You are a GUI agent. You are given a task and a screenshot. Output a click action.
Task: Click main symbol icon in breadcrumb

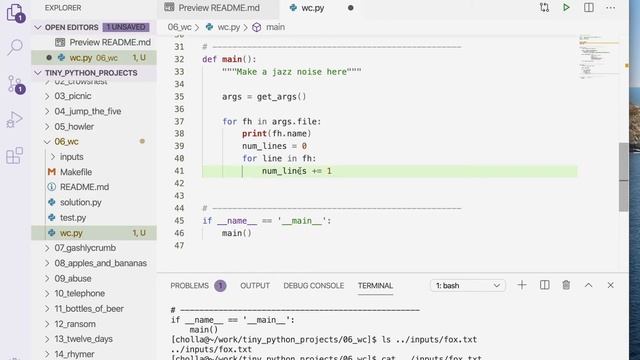coord(256,27)
